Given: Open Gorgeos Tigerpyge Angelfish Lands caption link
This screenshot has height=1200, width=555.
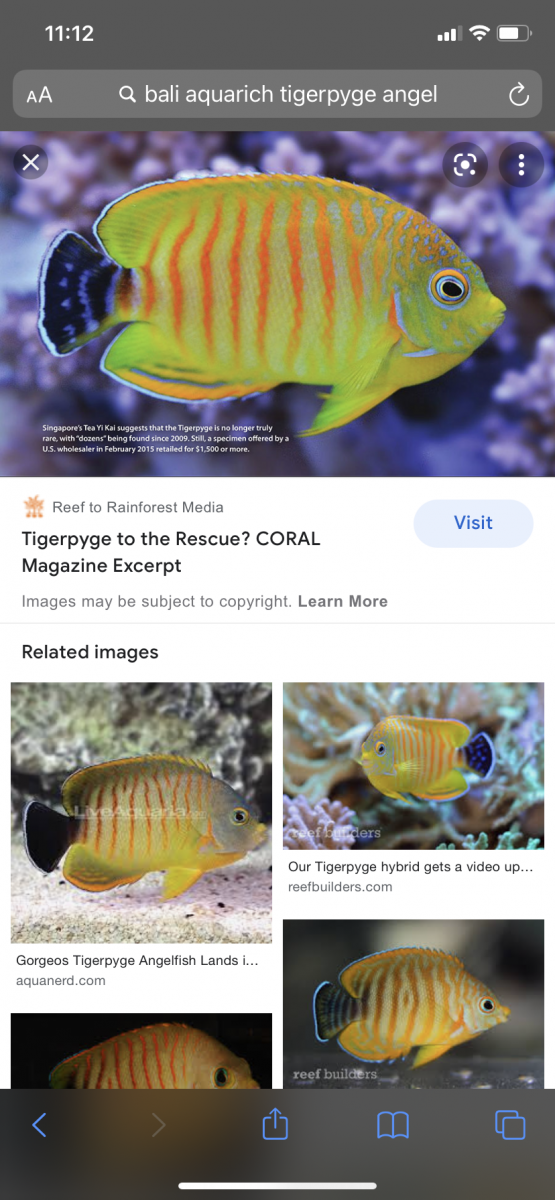Looking at the screenshot, I should [138, 961].
